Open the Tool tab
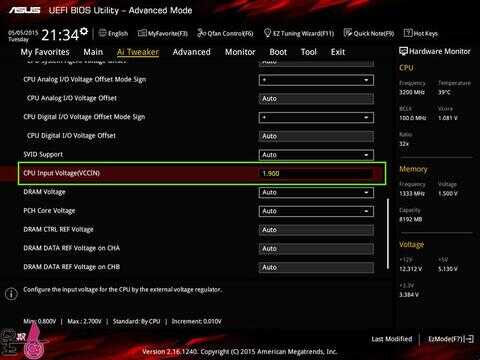The height and width of the screenshot is (360, 480). 309,52
